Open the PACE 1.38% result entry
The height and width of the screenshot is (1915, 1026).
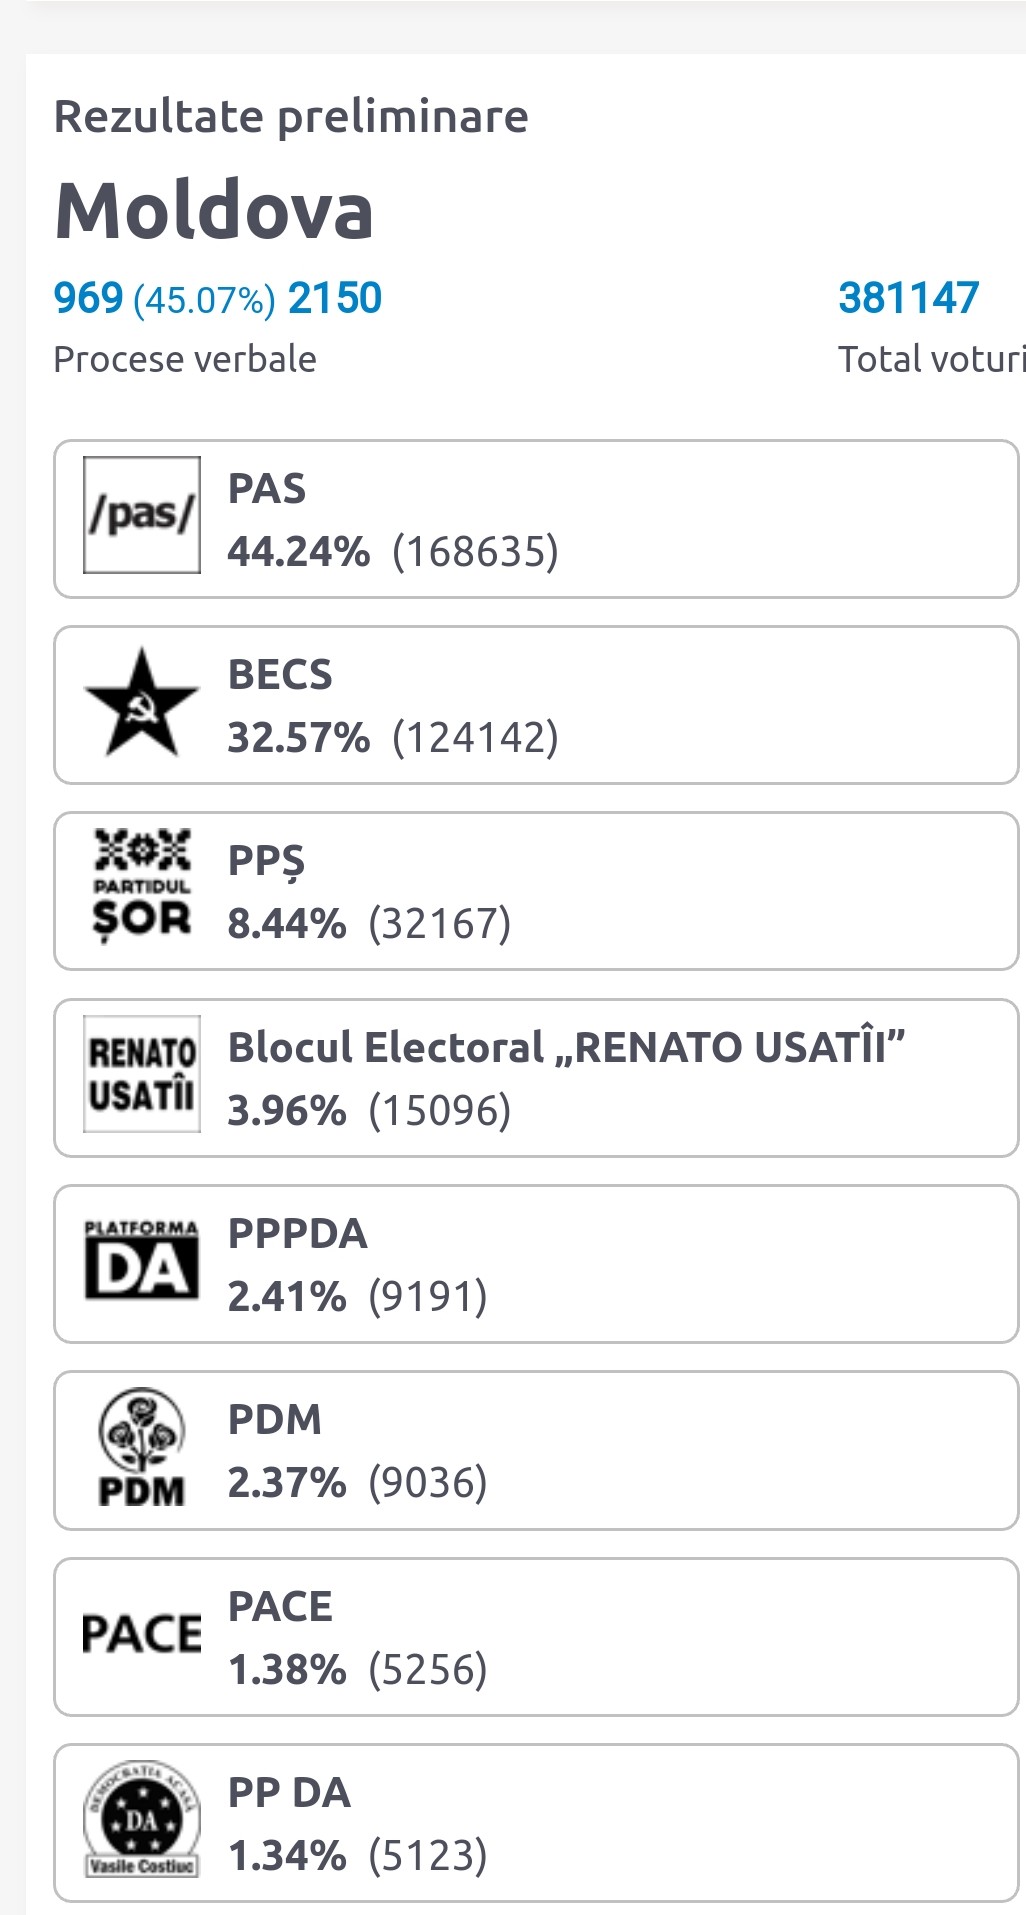pos(536,1637)
